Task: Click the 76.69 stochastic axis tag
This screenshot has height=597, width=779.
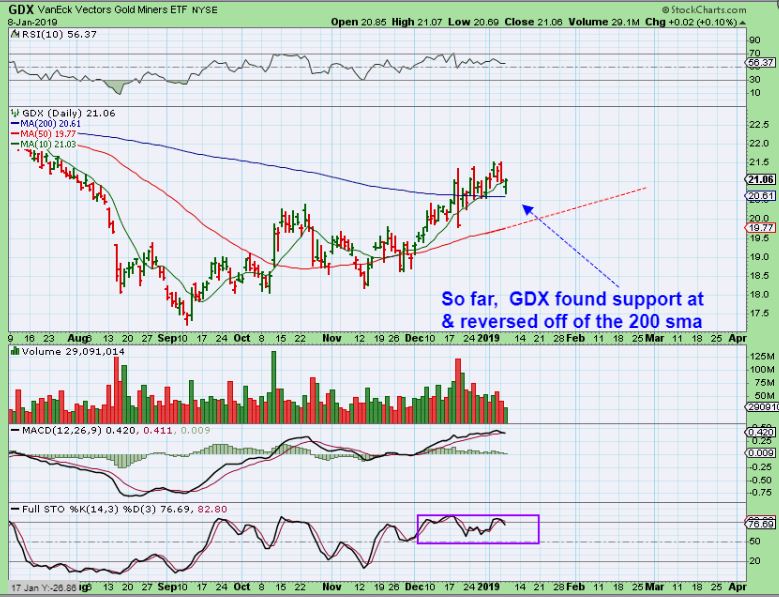Action: point(761,524)
